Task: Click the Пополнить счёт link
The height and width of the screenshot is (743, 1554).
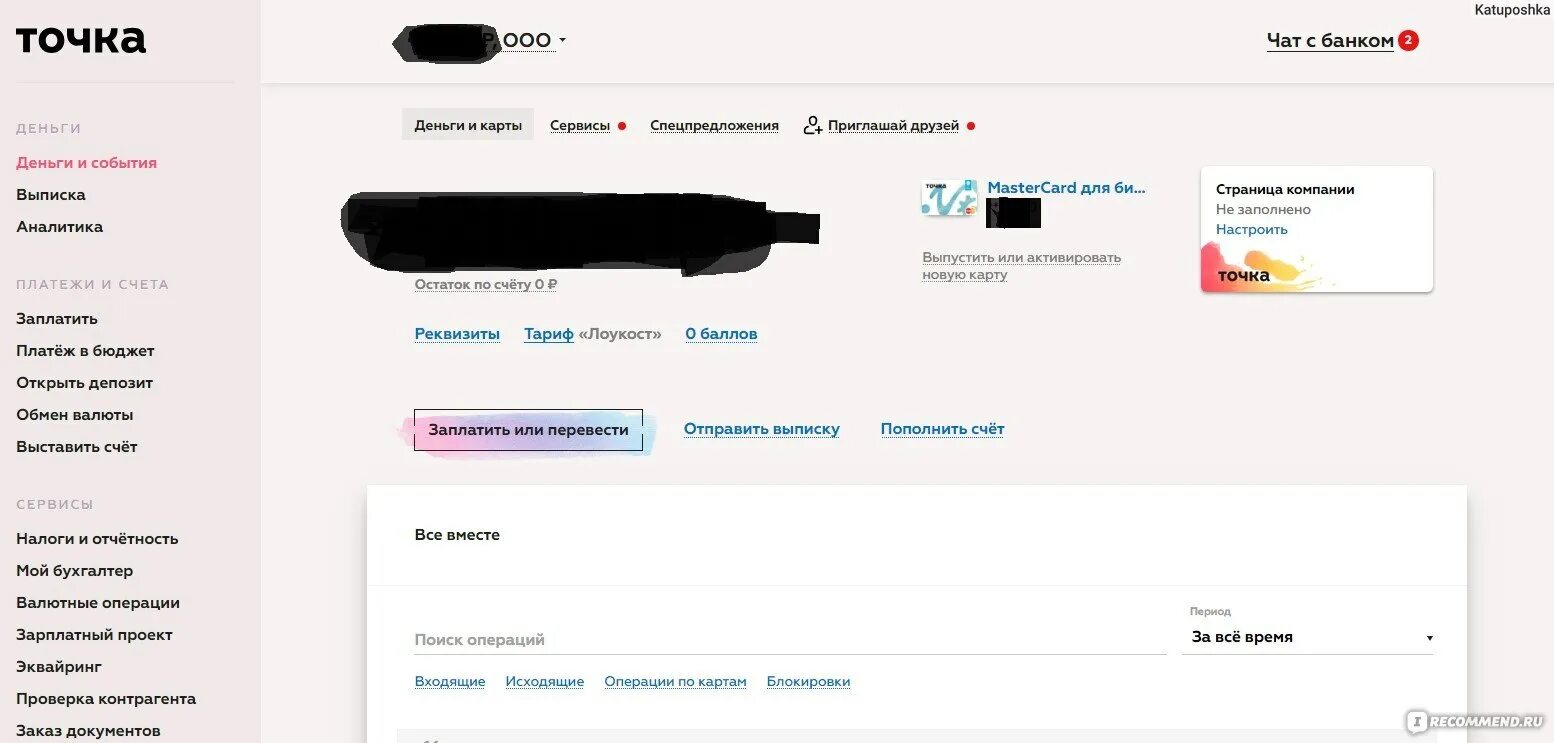Action: point(942,429)
